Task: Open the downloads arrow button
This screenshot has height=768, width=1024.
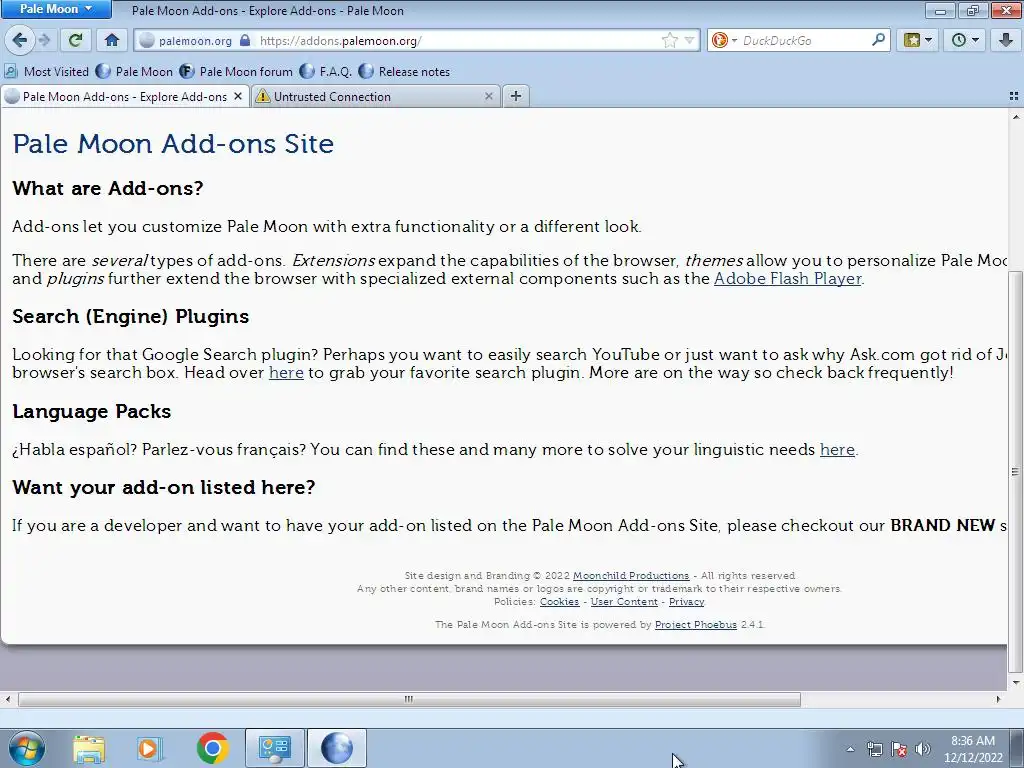Action: tap(1006, 40)
